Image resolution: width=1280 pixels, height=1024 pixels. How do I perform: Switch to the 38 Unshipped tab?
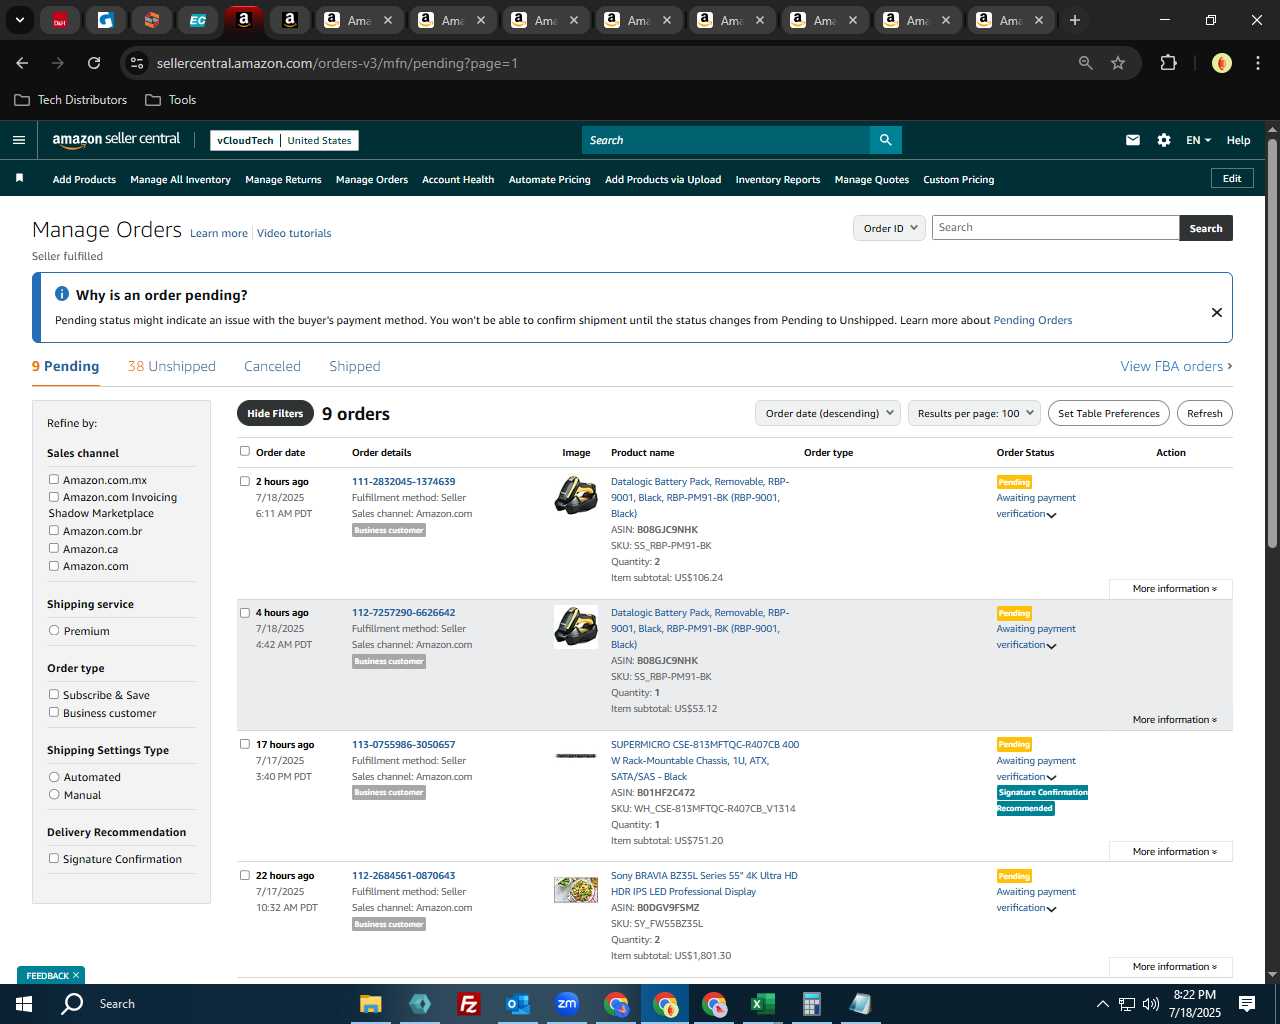click(x=171, y=366)
